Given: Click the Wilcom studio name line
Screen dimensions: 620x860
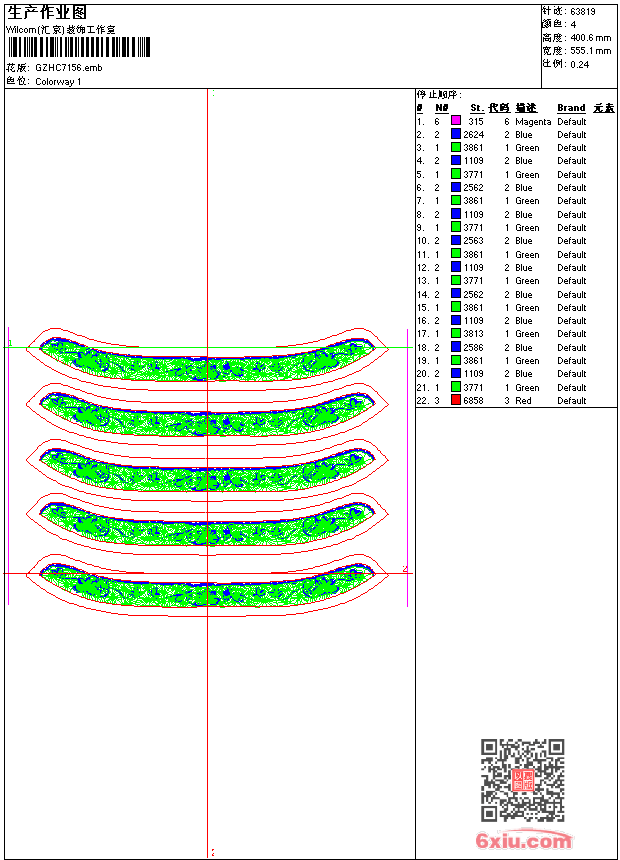Looking at the screenshot, I should click(61, 30).
